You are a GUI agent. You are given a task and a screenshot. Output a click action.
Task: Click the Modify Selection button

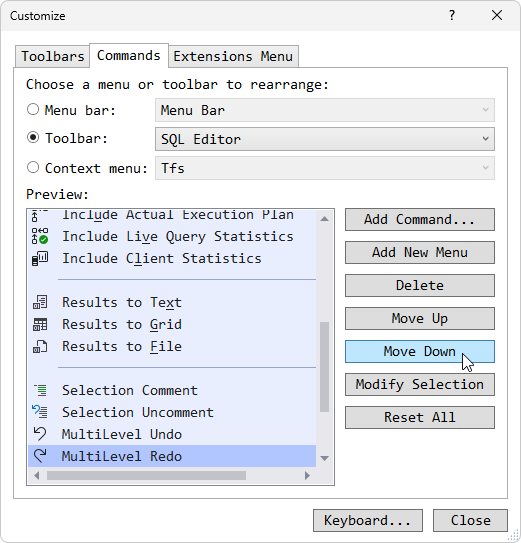[420, 384]
